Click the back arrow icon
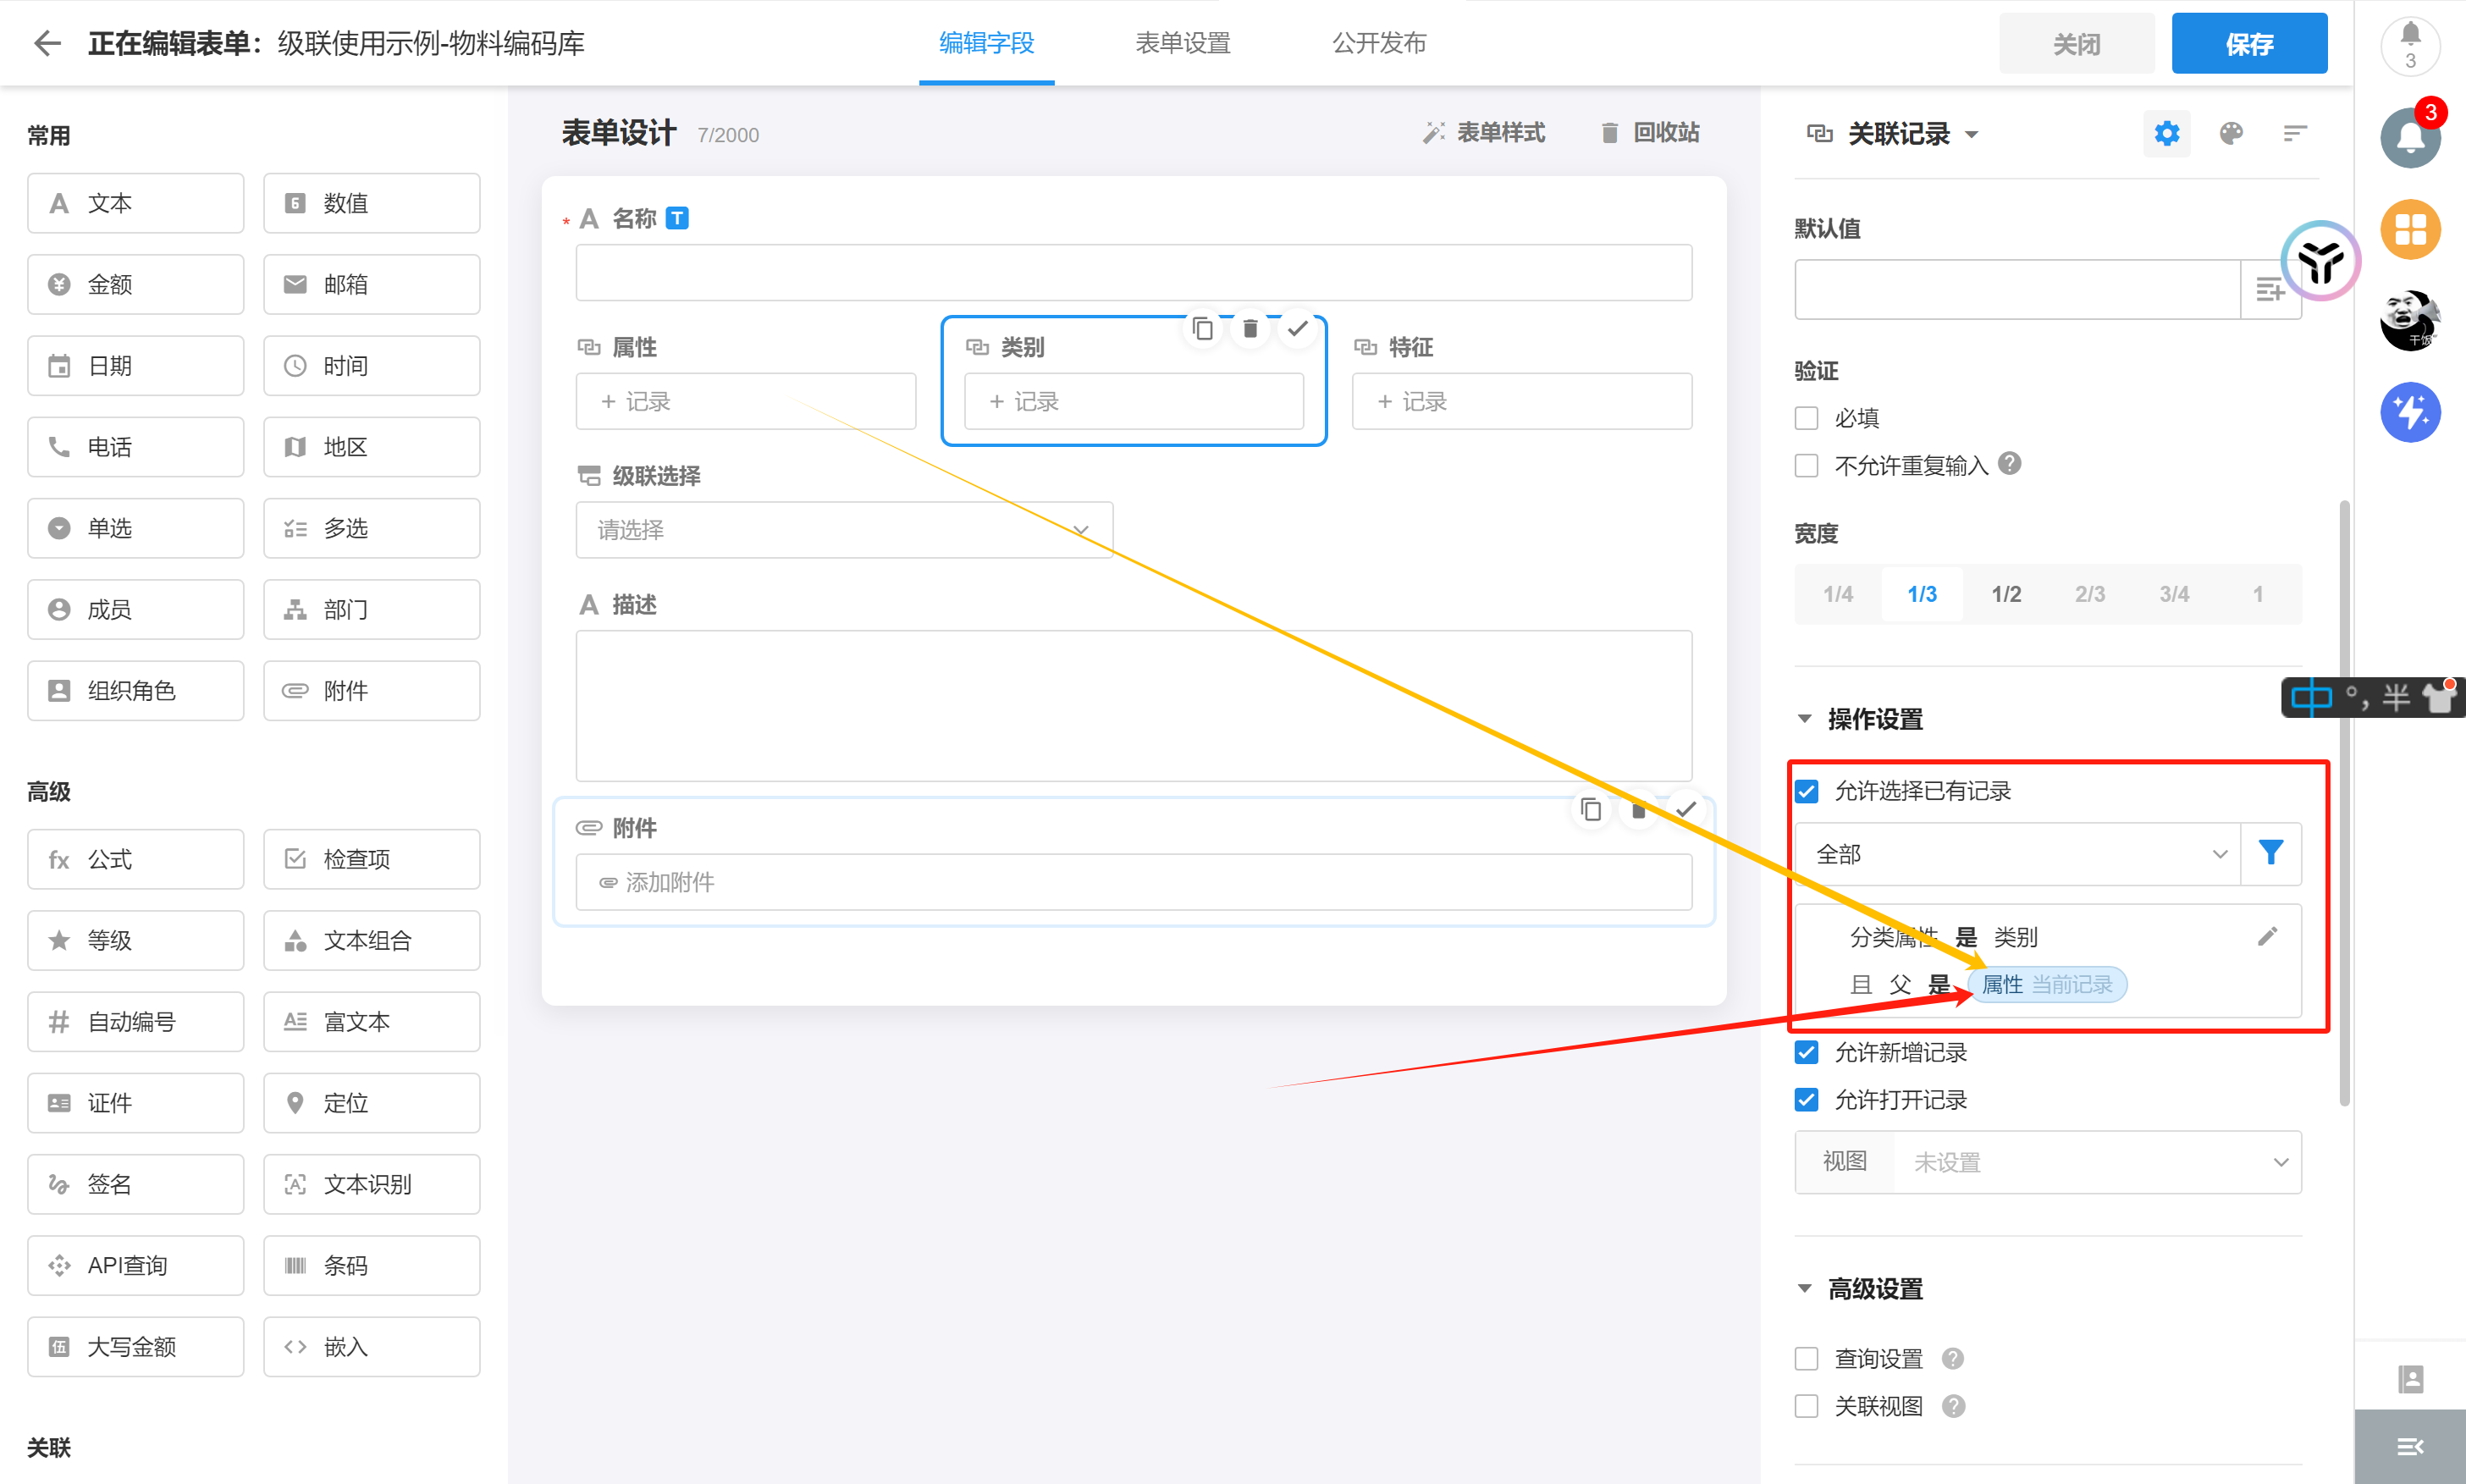Screen dimensions: 2466x1484 47,43
